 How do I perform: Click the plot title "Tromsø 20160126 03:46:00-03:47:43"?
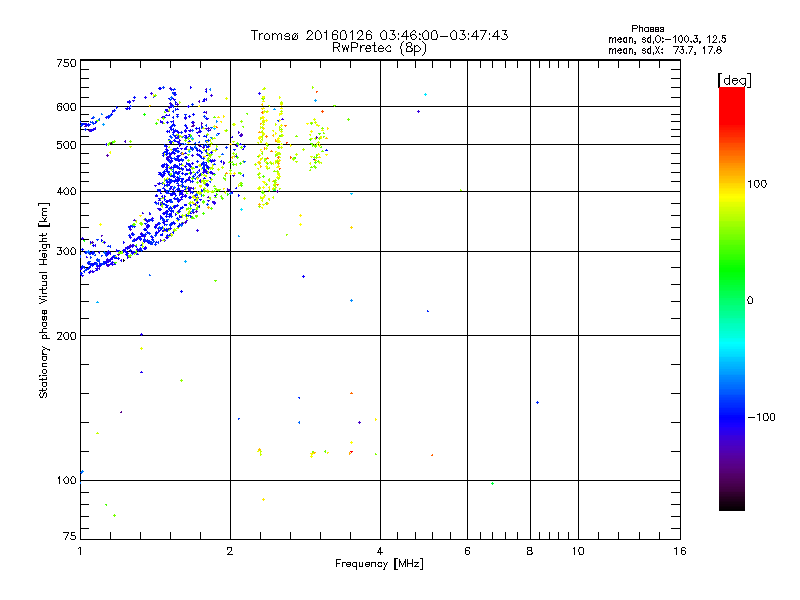[x=379, y=35]
